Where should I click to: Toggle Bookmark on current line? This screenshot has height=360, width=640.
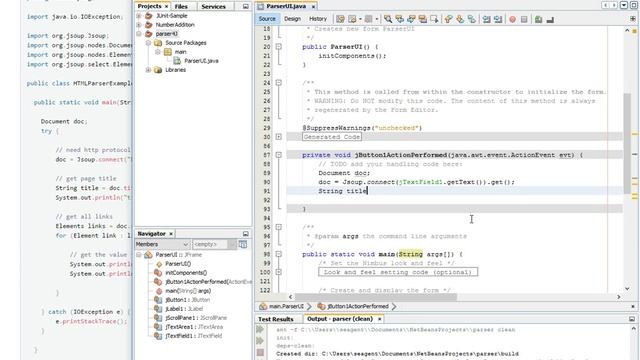coord(471,19)
